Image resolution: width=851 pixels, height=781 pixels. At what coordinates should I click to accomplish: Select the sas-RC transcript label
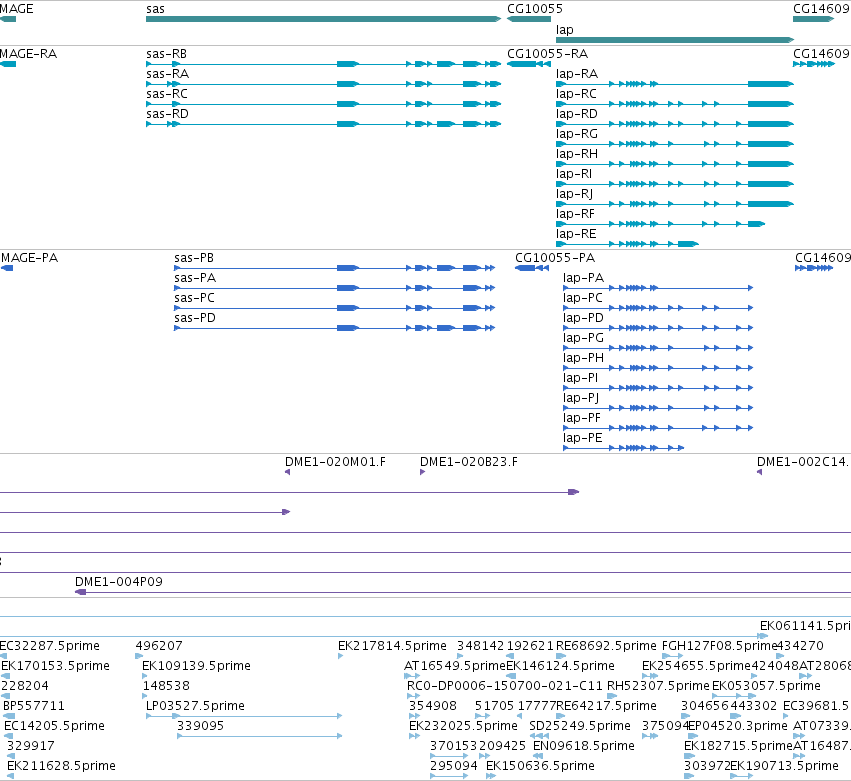[x=167, y=94]
